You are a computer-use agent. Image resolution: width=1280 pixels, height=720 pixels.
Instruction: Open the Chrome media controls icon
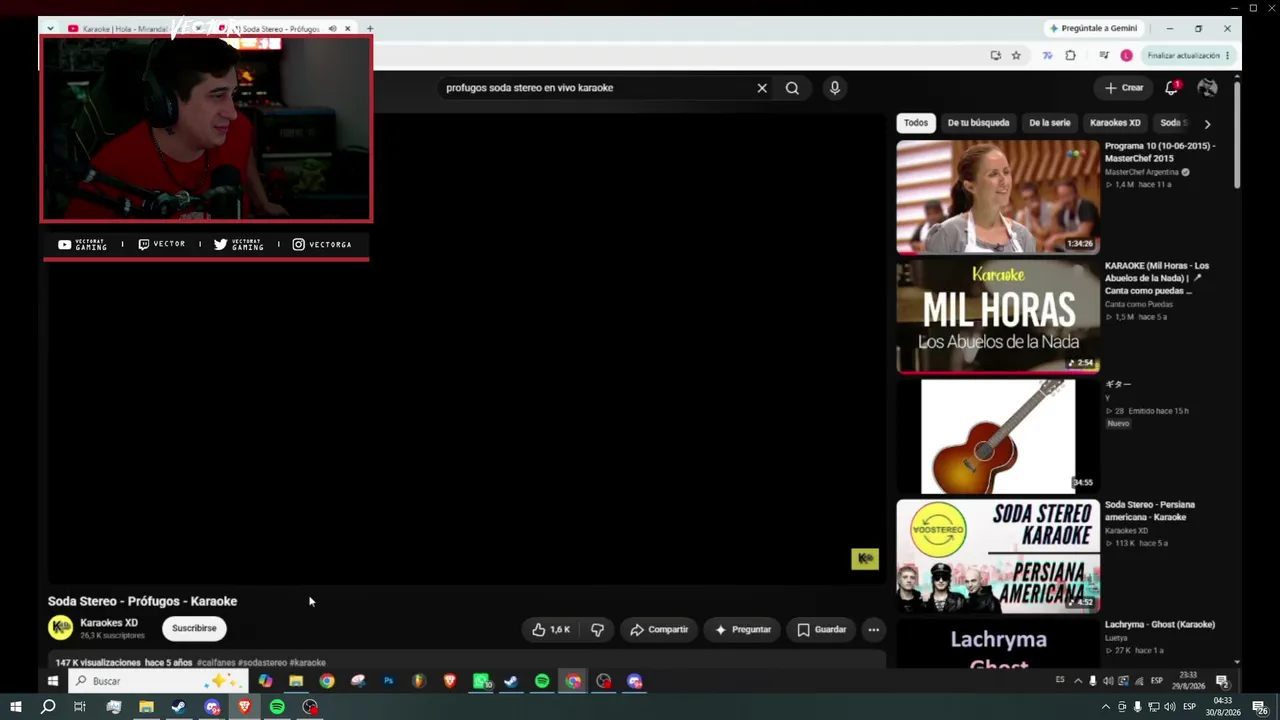[x=1104, y=56]
